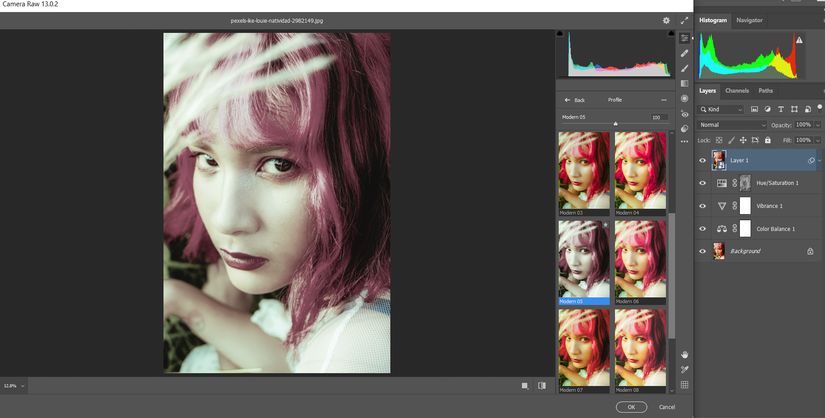825x418 pixels.
Task: Select the Adjustment Brush tool
Action: pos(684,68)
